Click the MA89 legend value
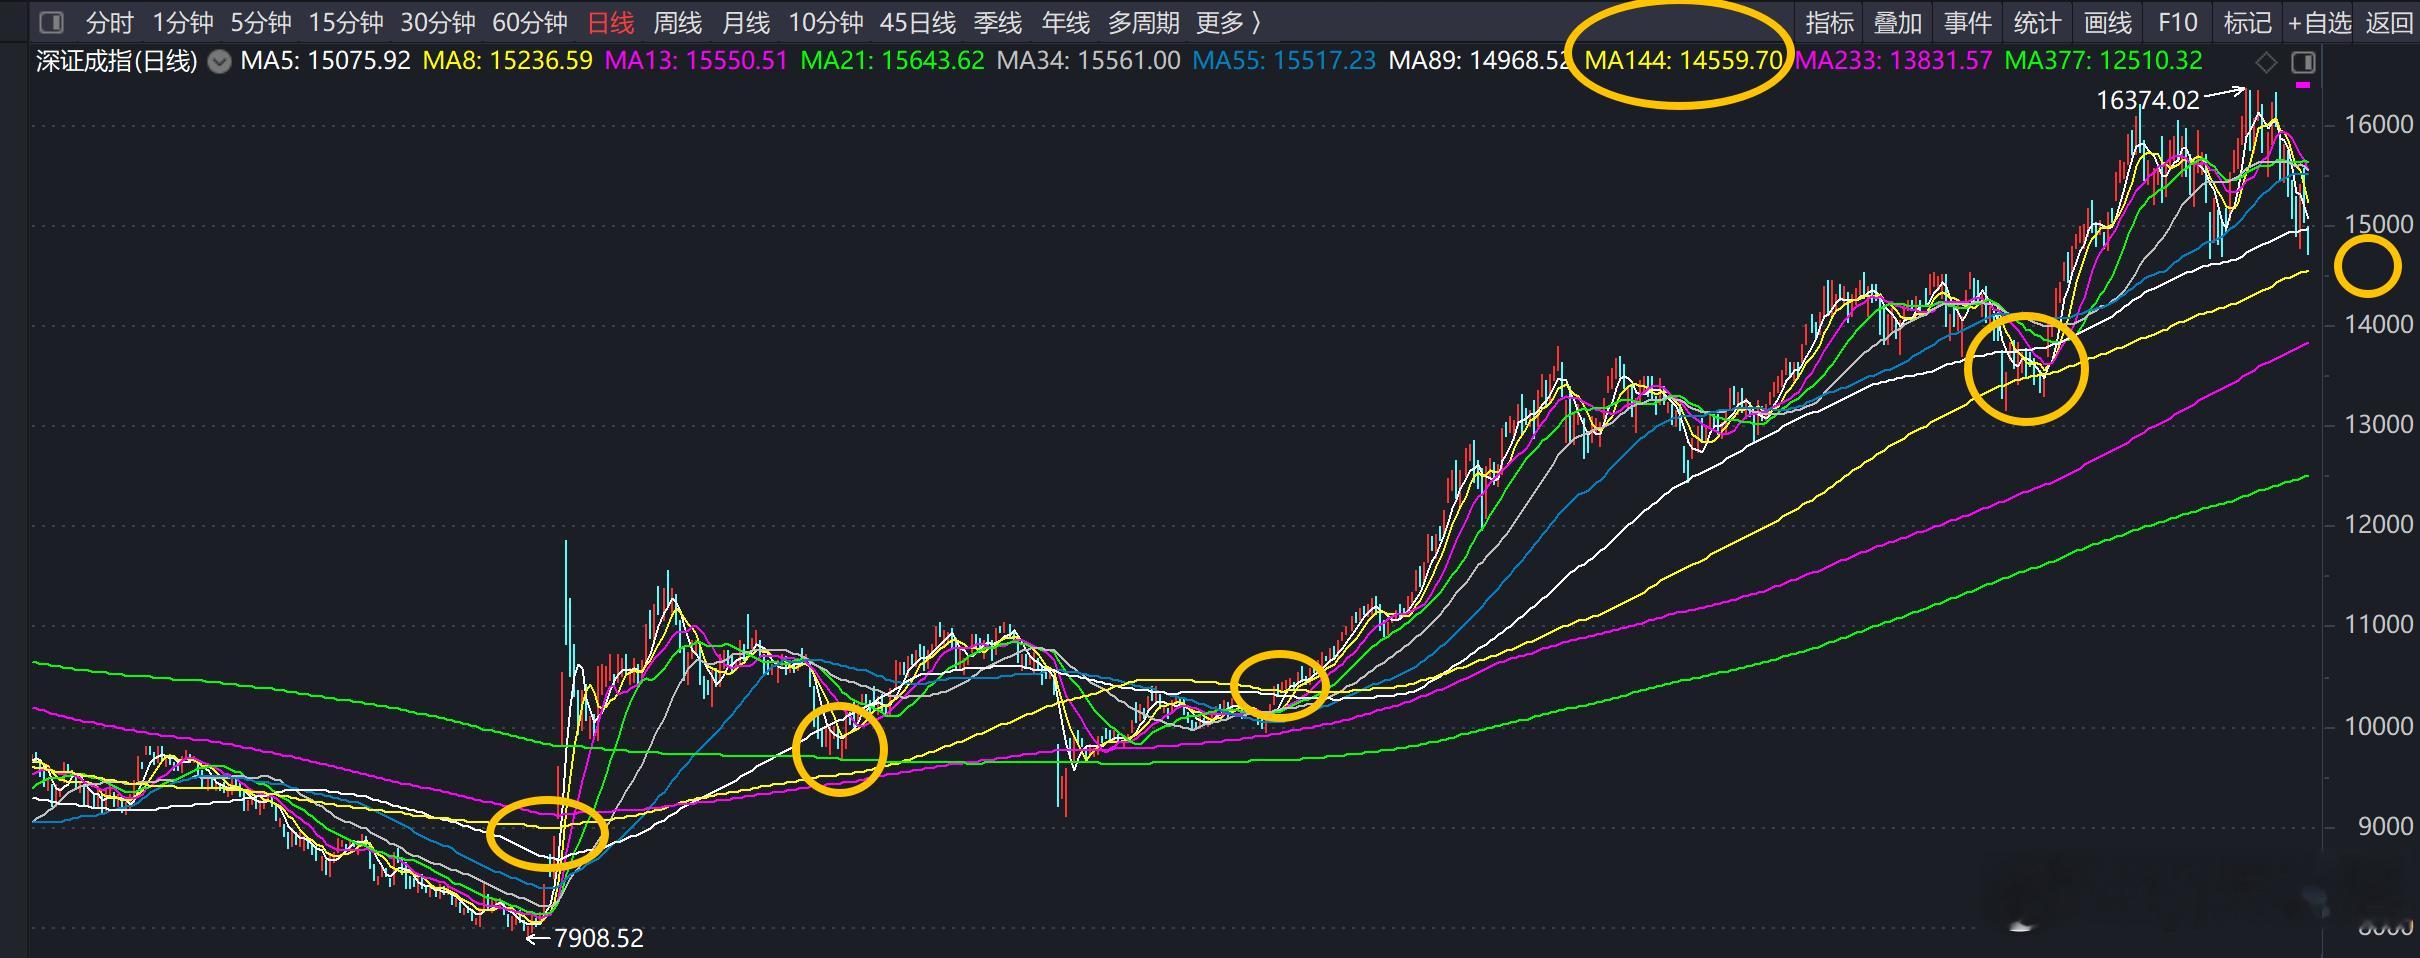This screenshot has height=958, width=2420. pyautogui.click(x=1480, y=61)
